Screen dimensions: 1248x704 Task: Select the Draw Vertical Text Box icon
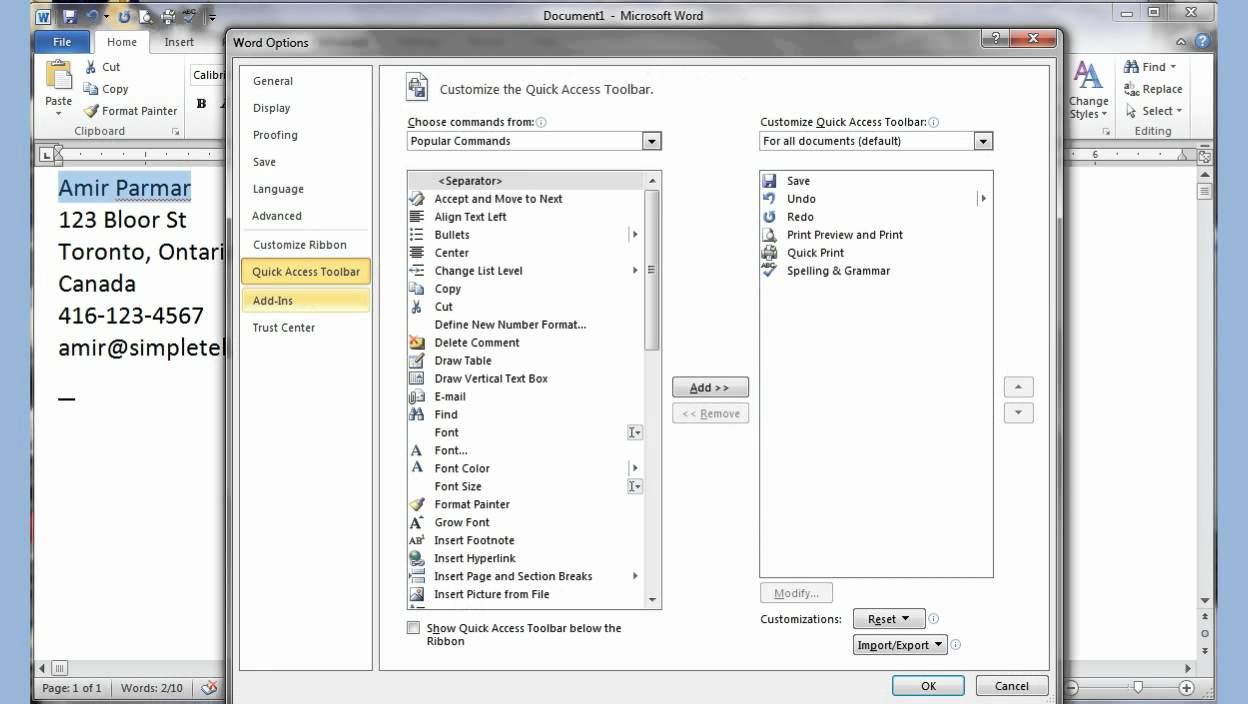[417, 379]
